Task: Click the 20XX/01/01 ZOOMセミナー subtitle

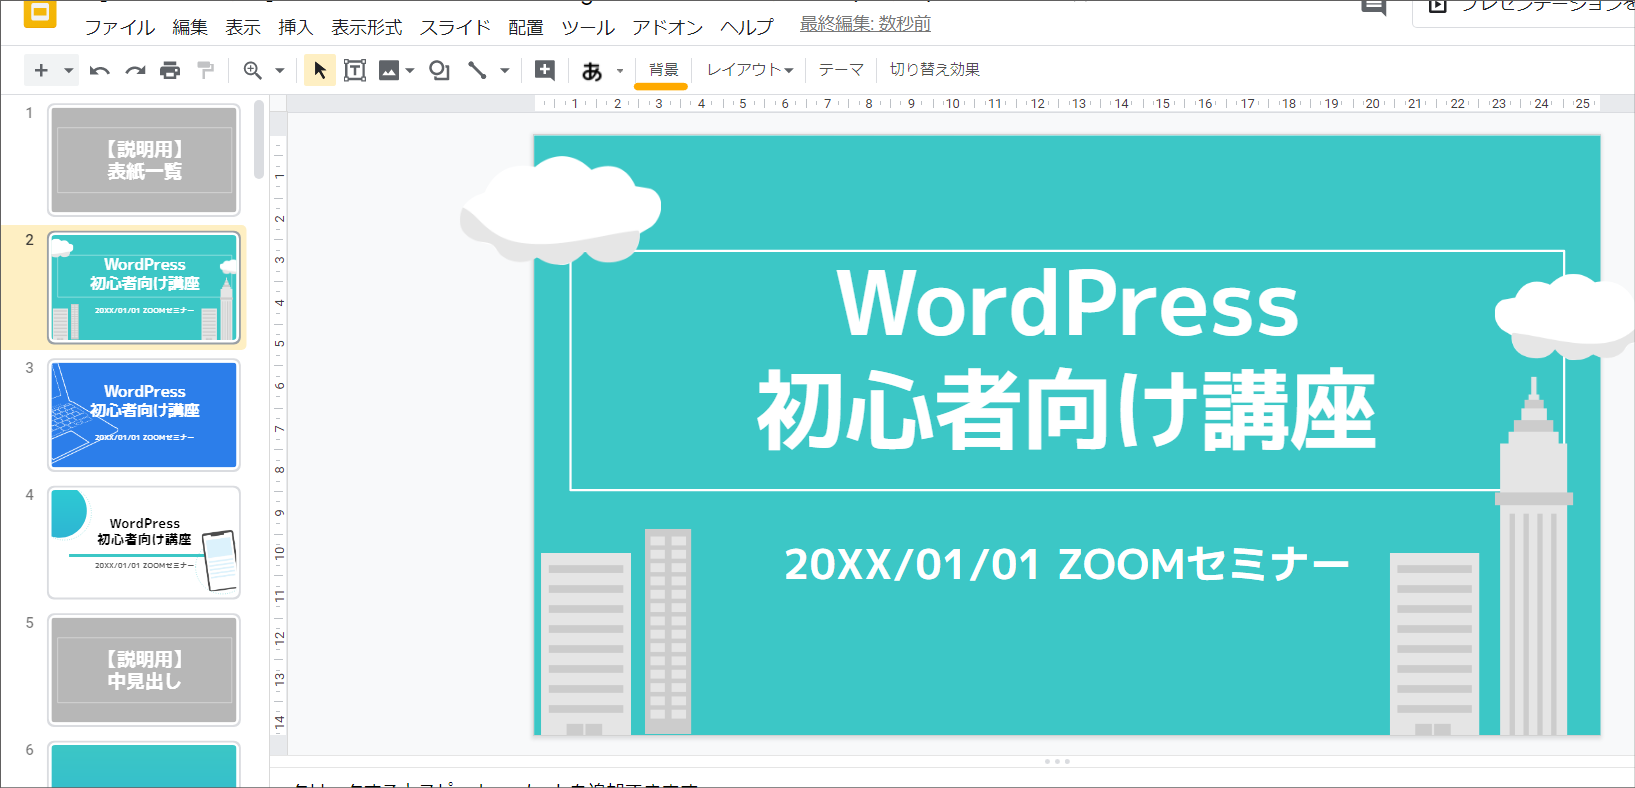Action: [1067, 565]
